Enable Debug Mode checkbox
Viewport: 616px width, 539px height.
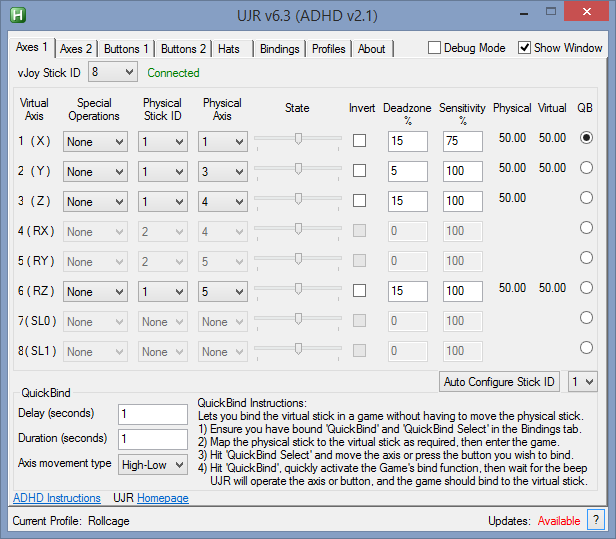point(435,48)
